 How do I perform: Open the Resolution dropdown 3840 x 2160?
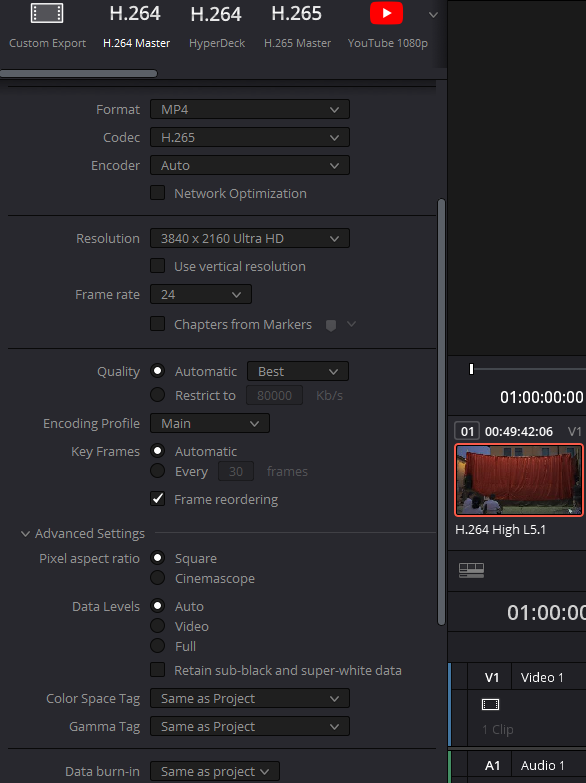point(250,238)
